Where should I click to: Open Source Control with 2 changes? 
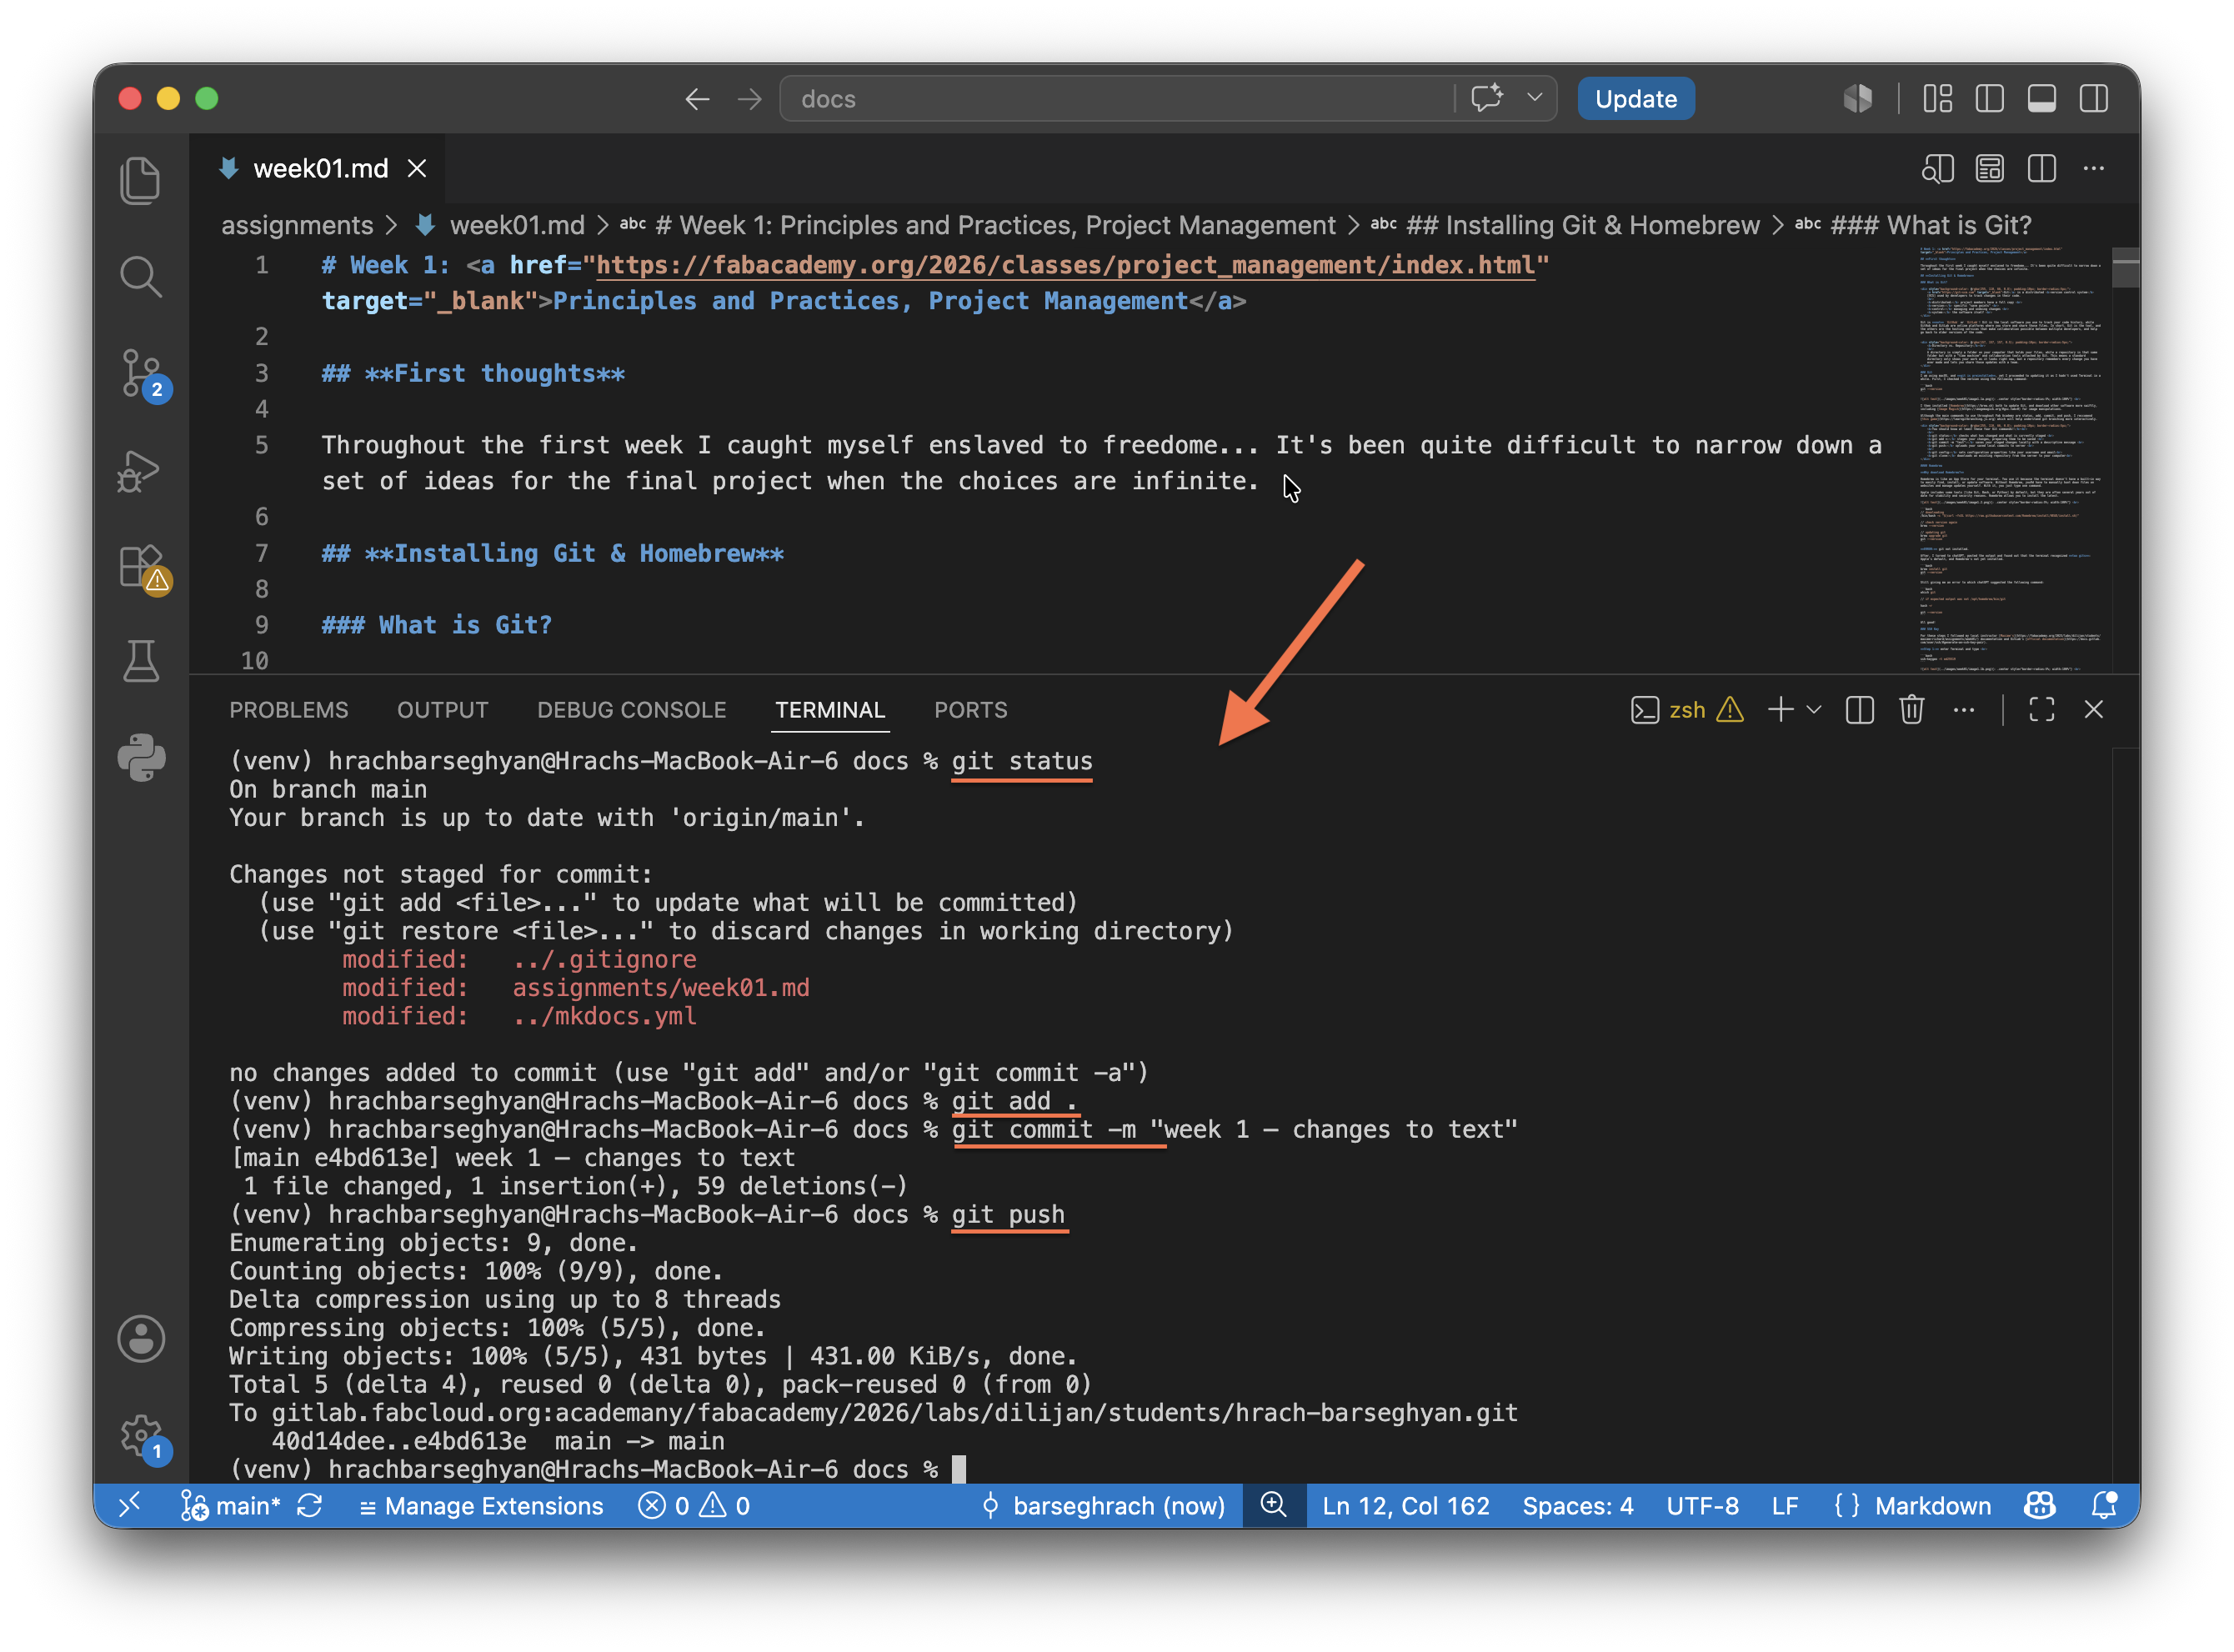pyautogui.click(x=142, y=374)
